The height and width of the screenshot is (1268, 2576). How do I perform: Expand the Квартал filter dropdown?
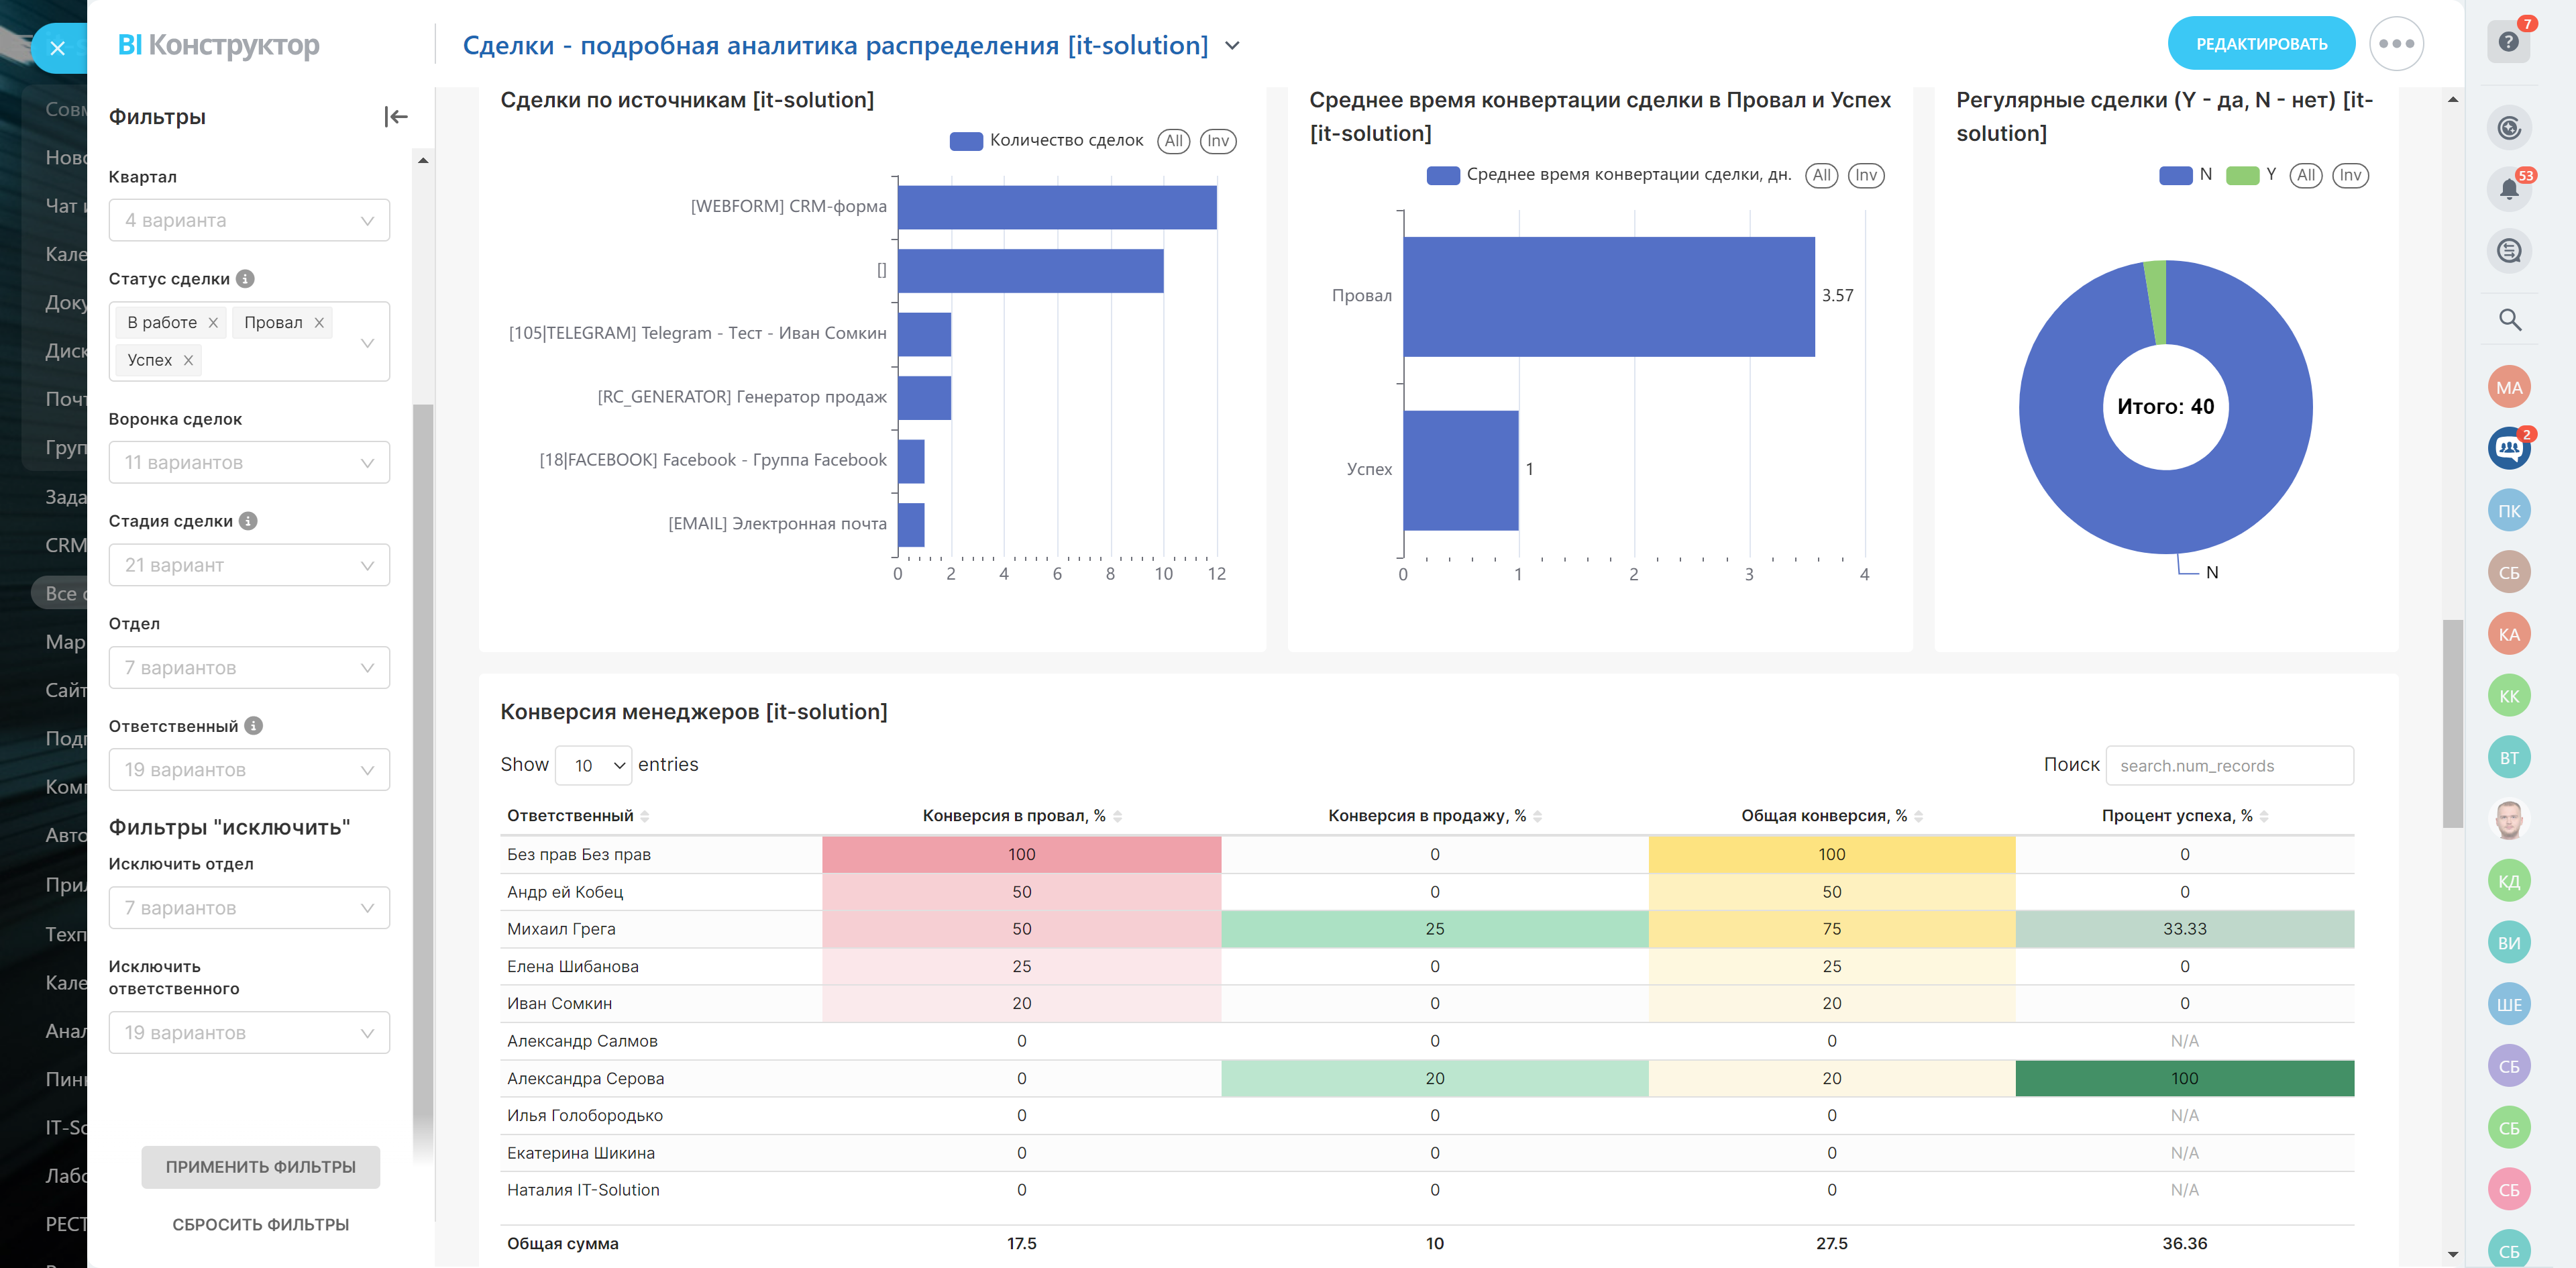[x=249, y=221]
